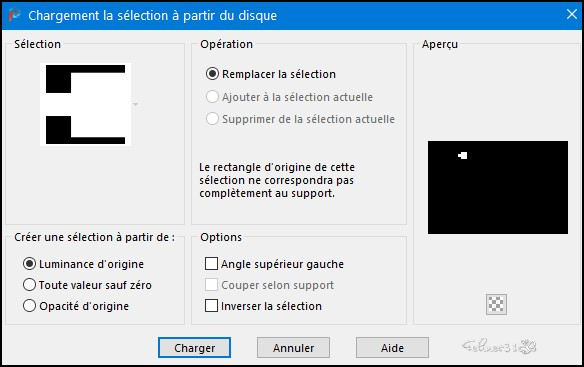This screenshot has width=584, height=367.
Task: Click the black Aperçu preview image
Action: 498,187
